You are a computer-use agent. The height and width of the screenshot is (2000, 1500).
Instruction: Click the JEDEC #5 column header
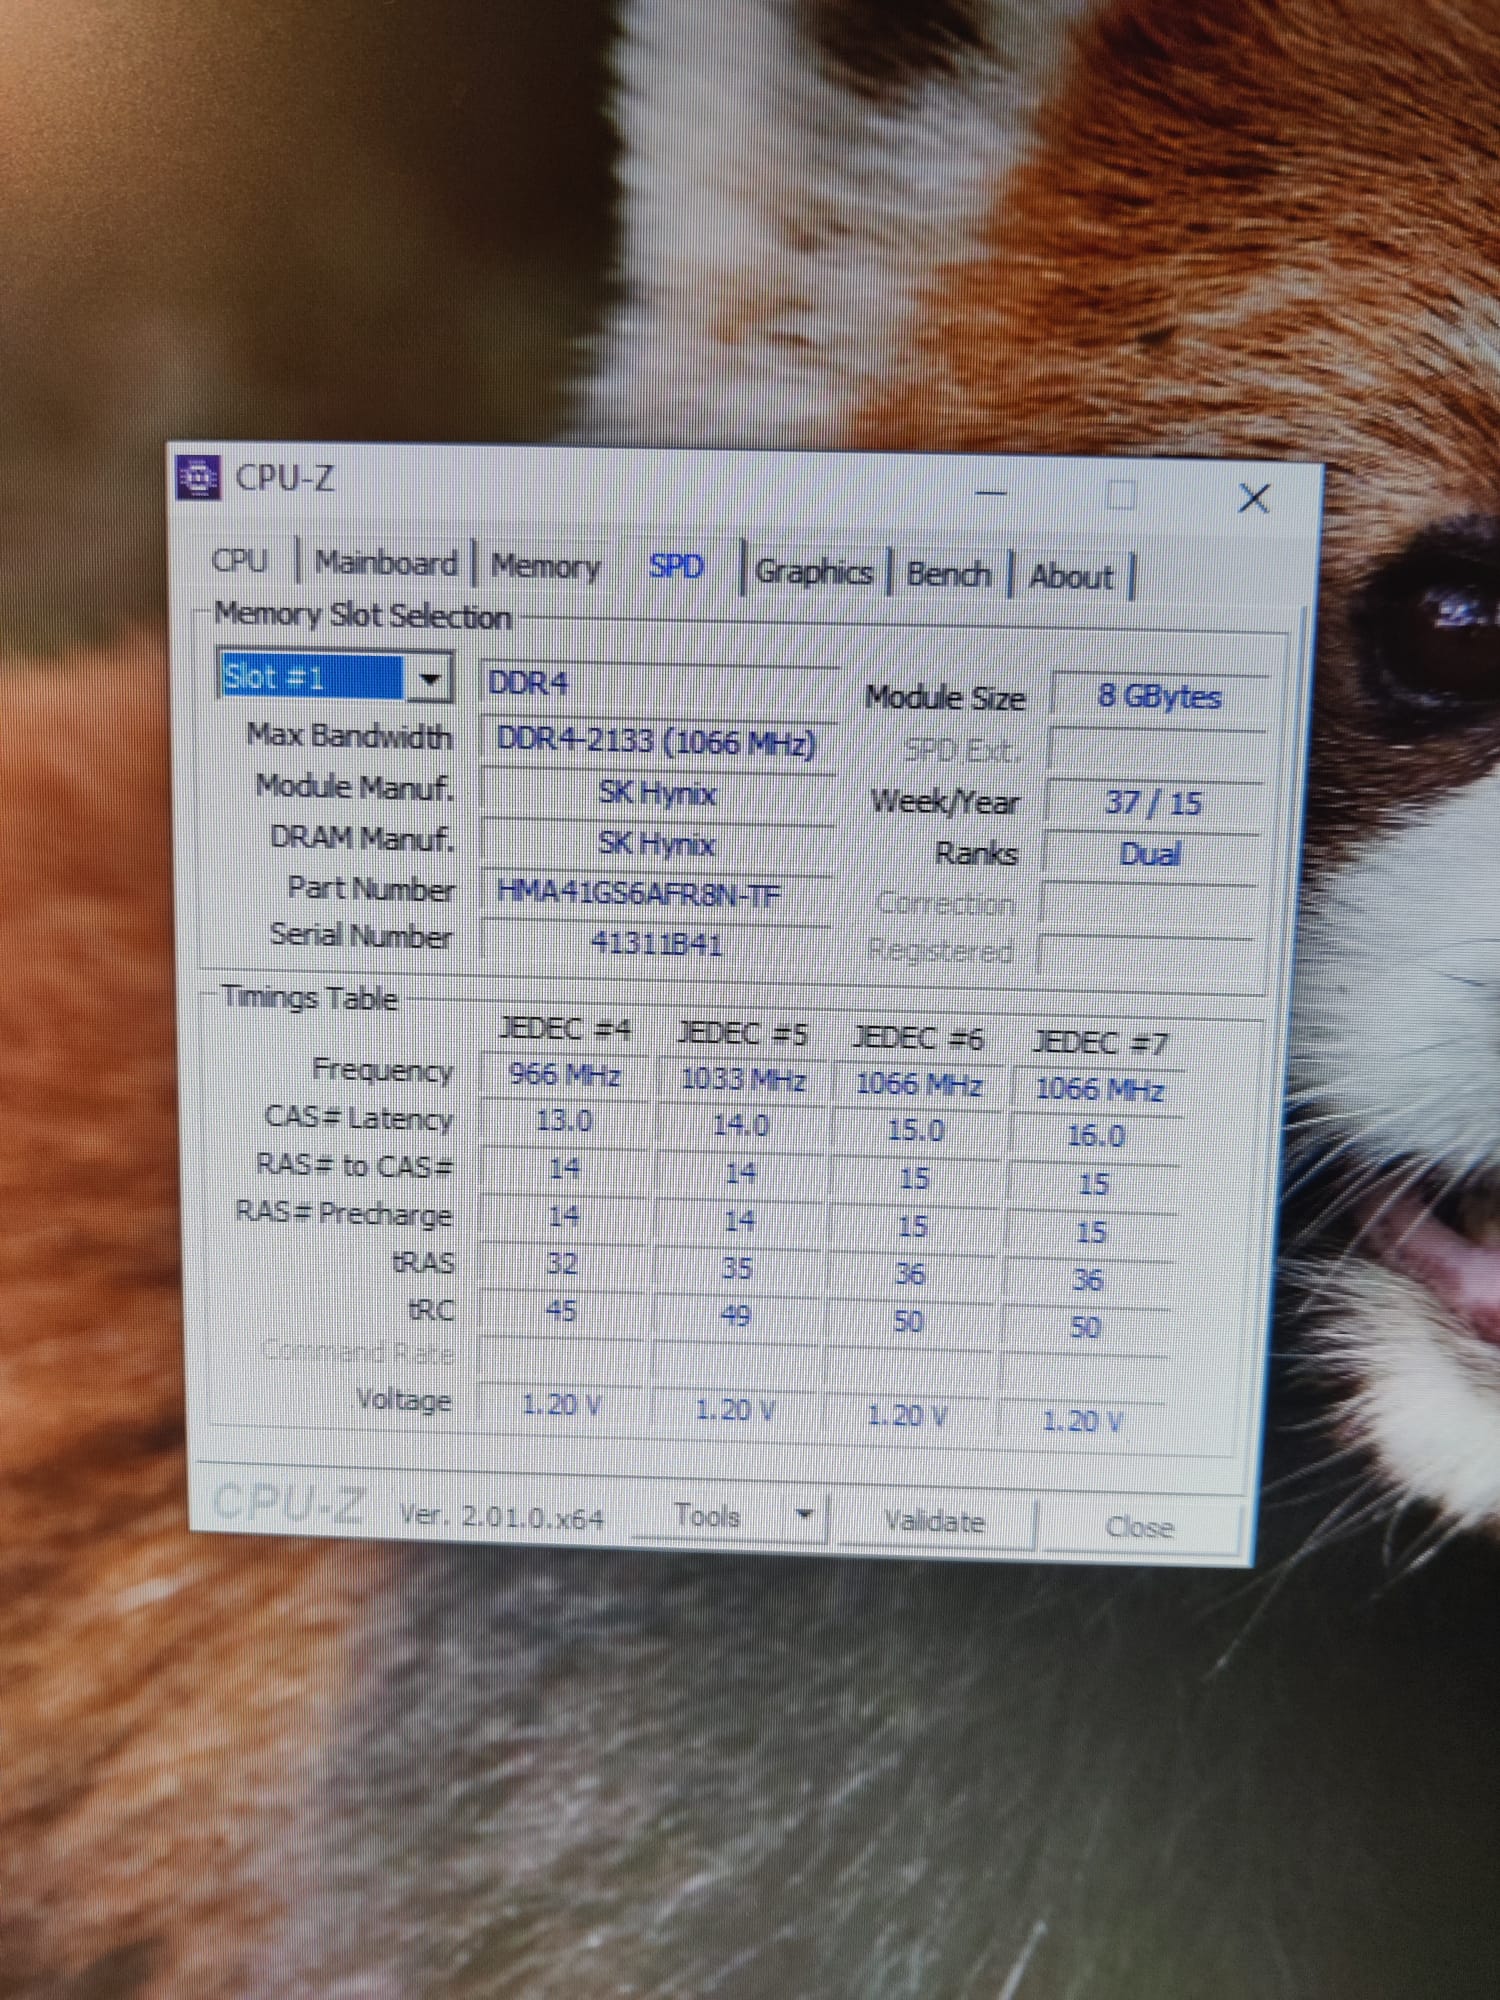click(x=742, y=1033)
